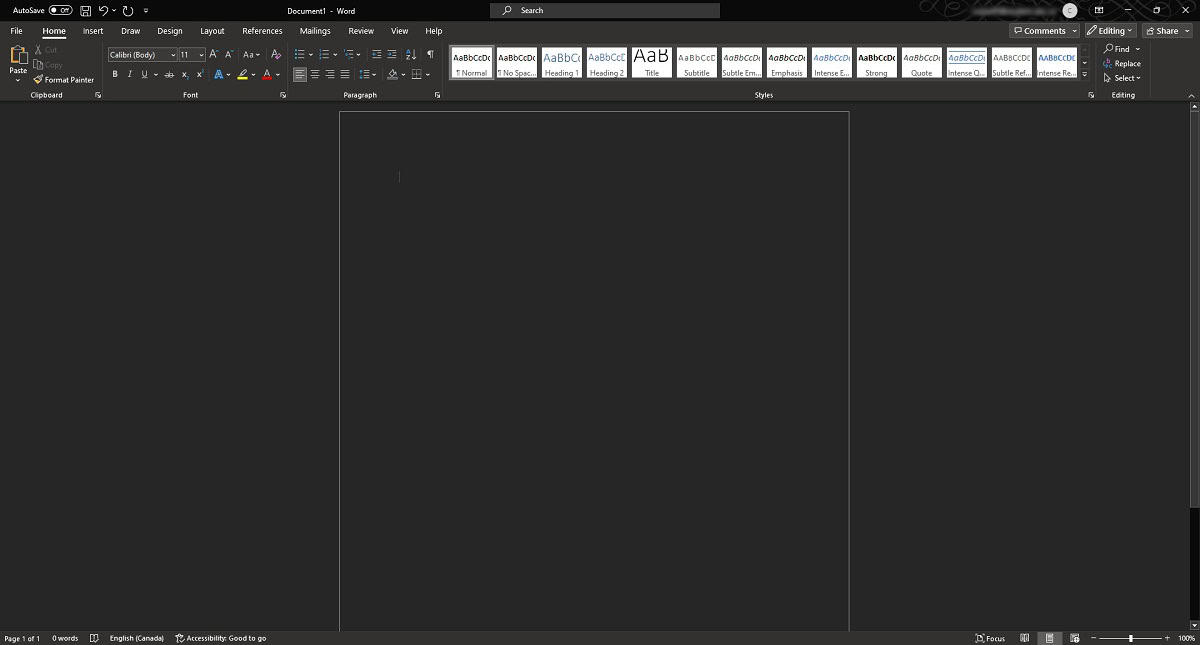Click in the Search box
Screen dimensions: 1200x645
tap(605, 10)
